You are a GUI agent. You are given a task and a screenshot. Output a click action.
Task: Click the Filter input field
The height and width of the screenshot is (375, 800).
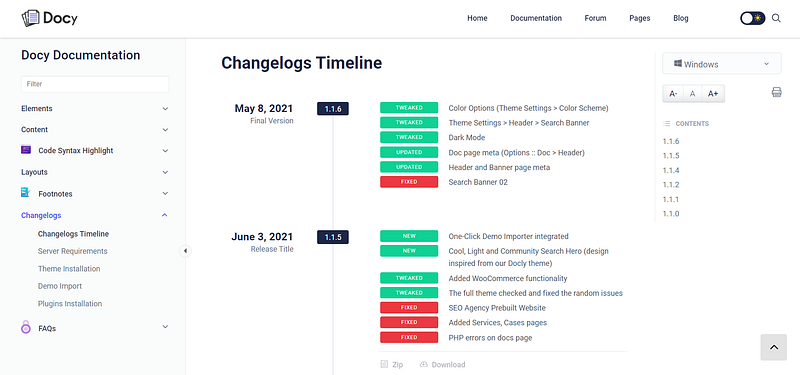[95, 84]
